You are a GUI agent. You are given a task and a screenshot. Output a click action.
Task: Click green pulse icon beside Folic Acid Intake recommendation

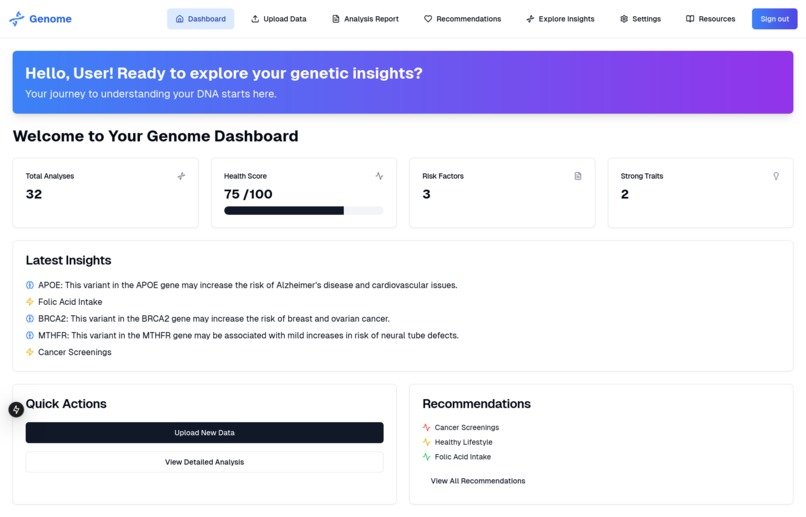(426, 456)
